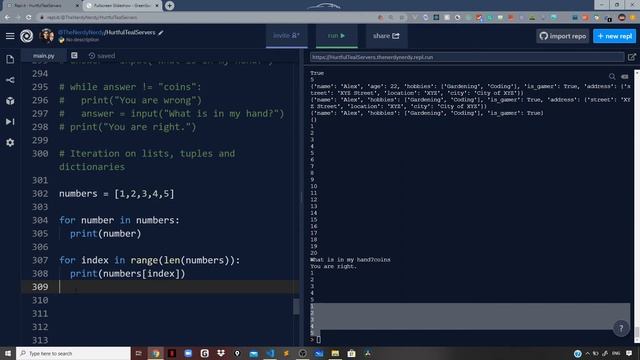The width and height of the screenshot is (640, 360).
Task: Open the version control sidebar icon
Action: [x=10, y=80]
